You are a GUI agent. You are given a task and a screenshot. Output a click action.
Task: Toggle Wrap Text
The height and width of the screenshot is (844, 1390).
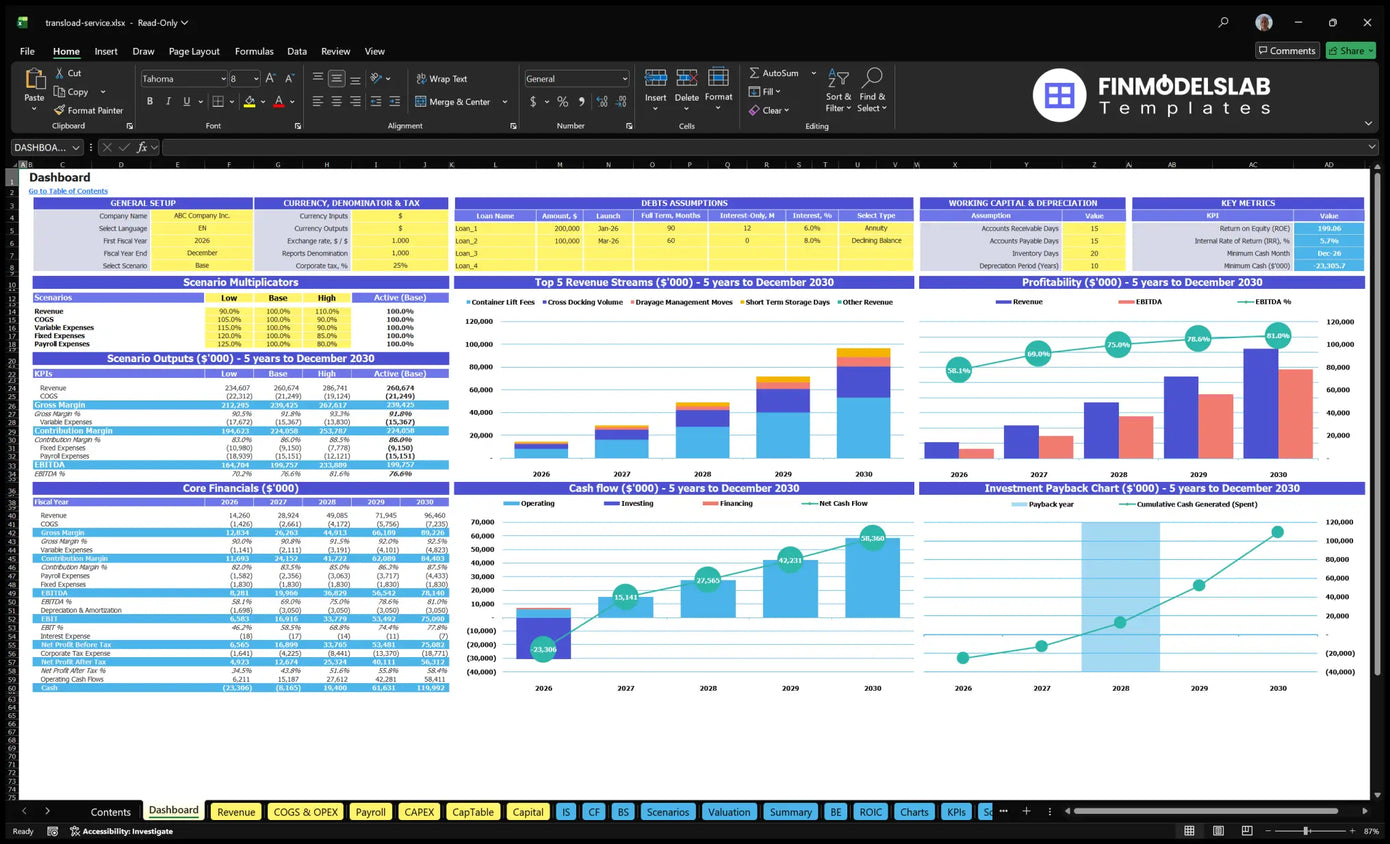[441, 78]
